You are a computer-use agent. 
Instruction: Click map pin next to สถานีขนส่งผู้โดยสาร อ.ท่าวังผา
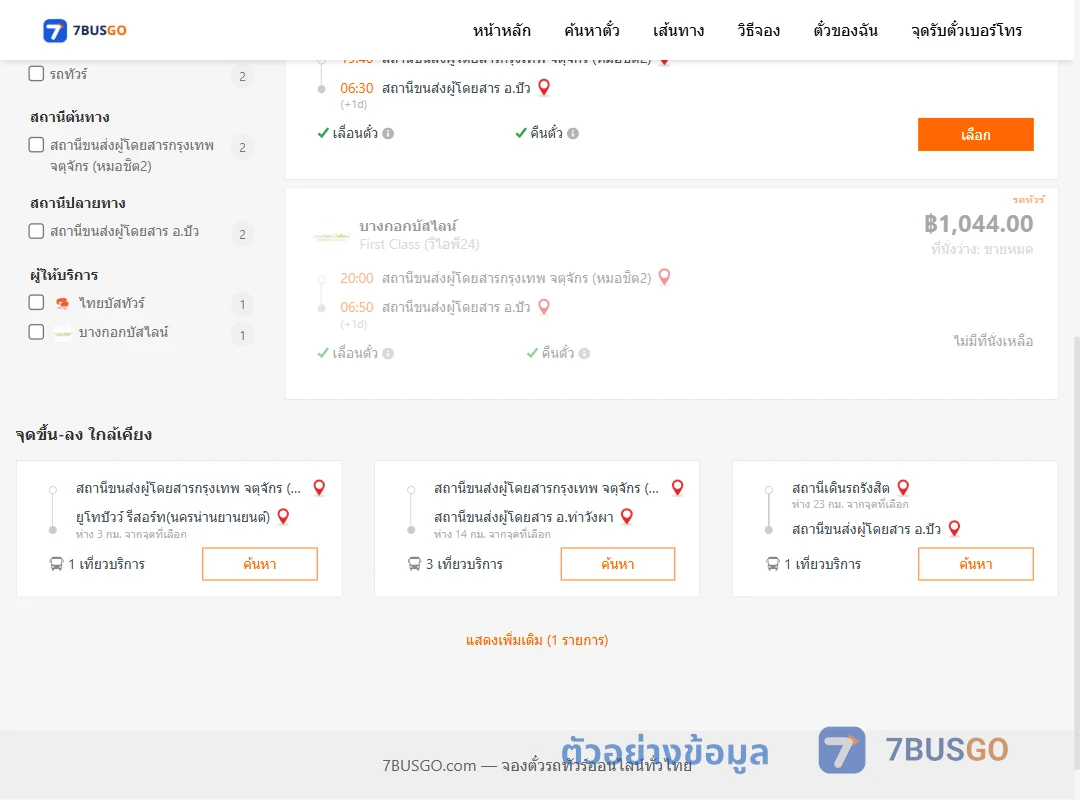pyautogui.click(x=627, y=517)
